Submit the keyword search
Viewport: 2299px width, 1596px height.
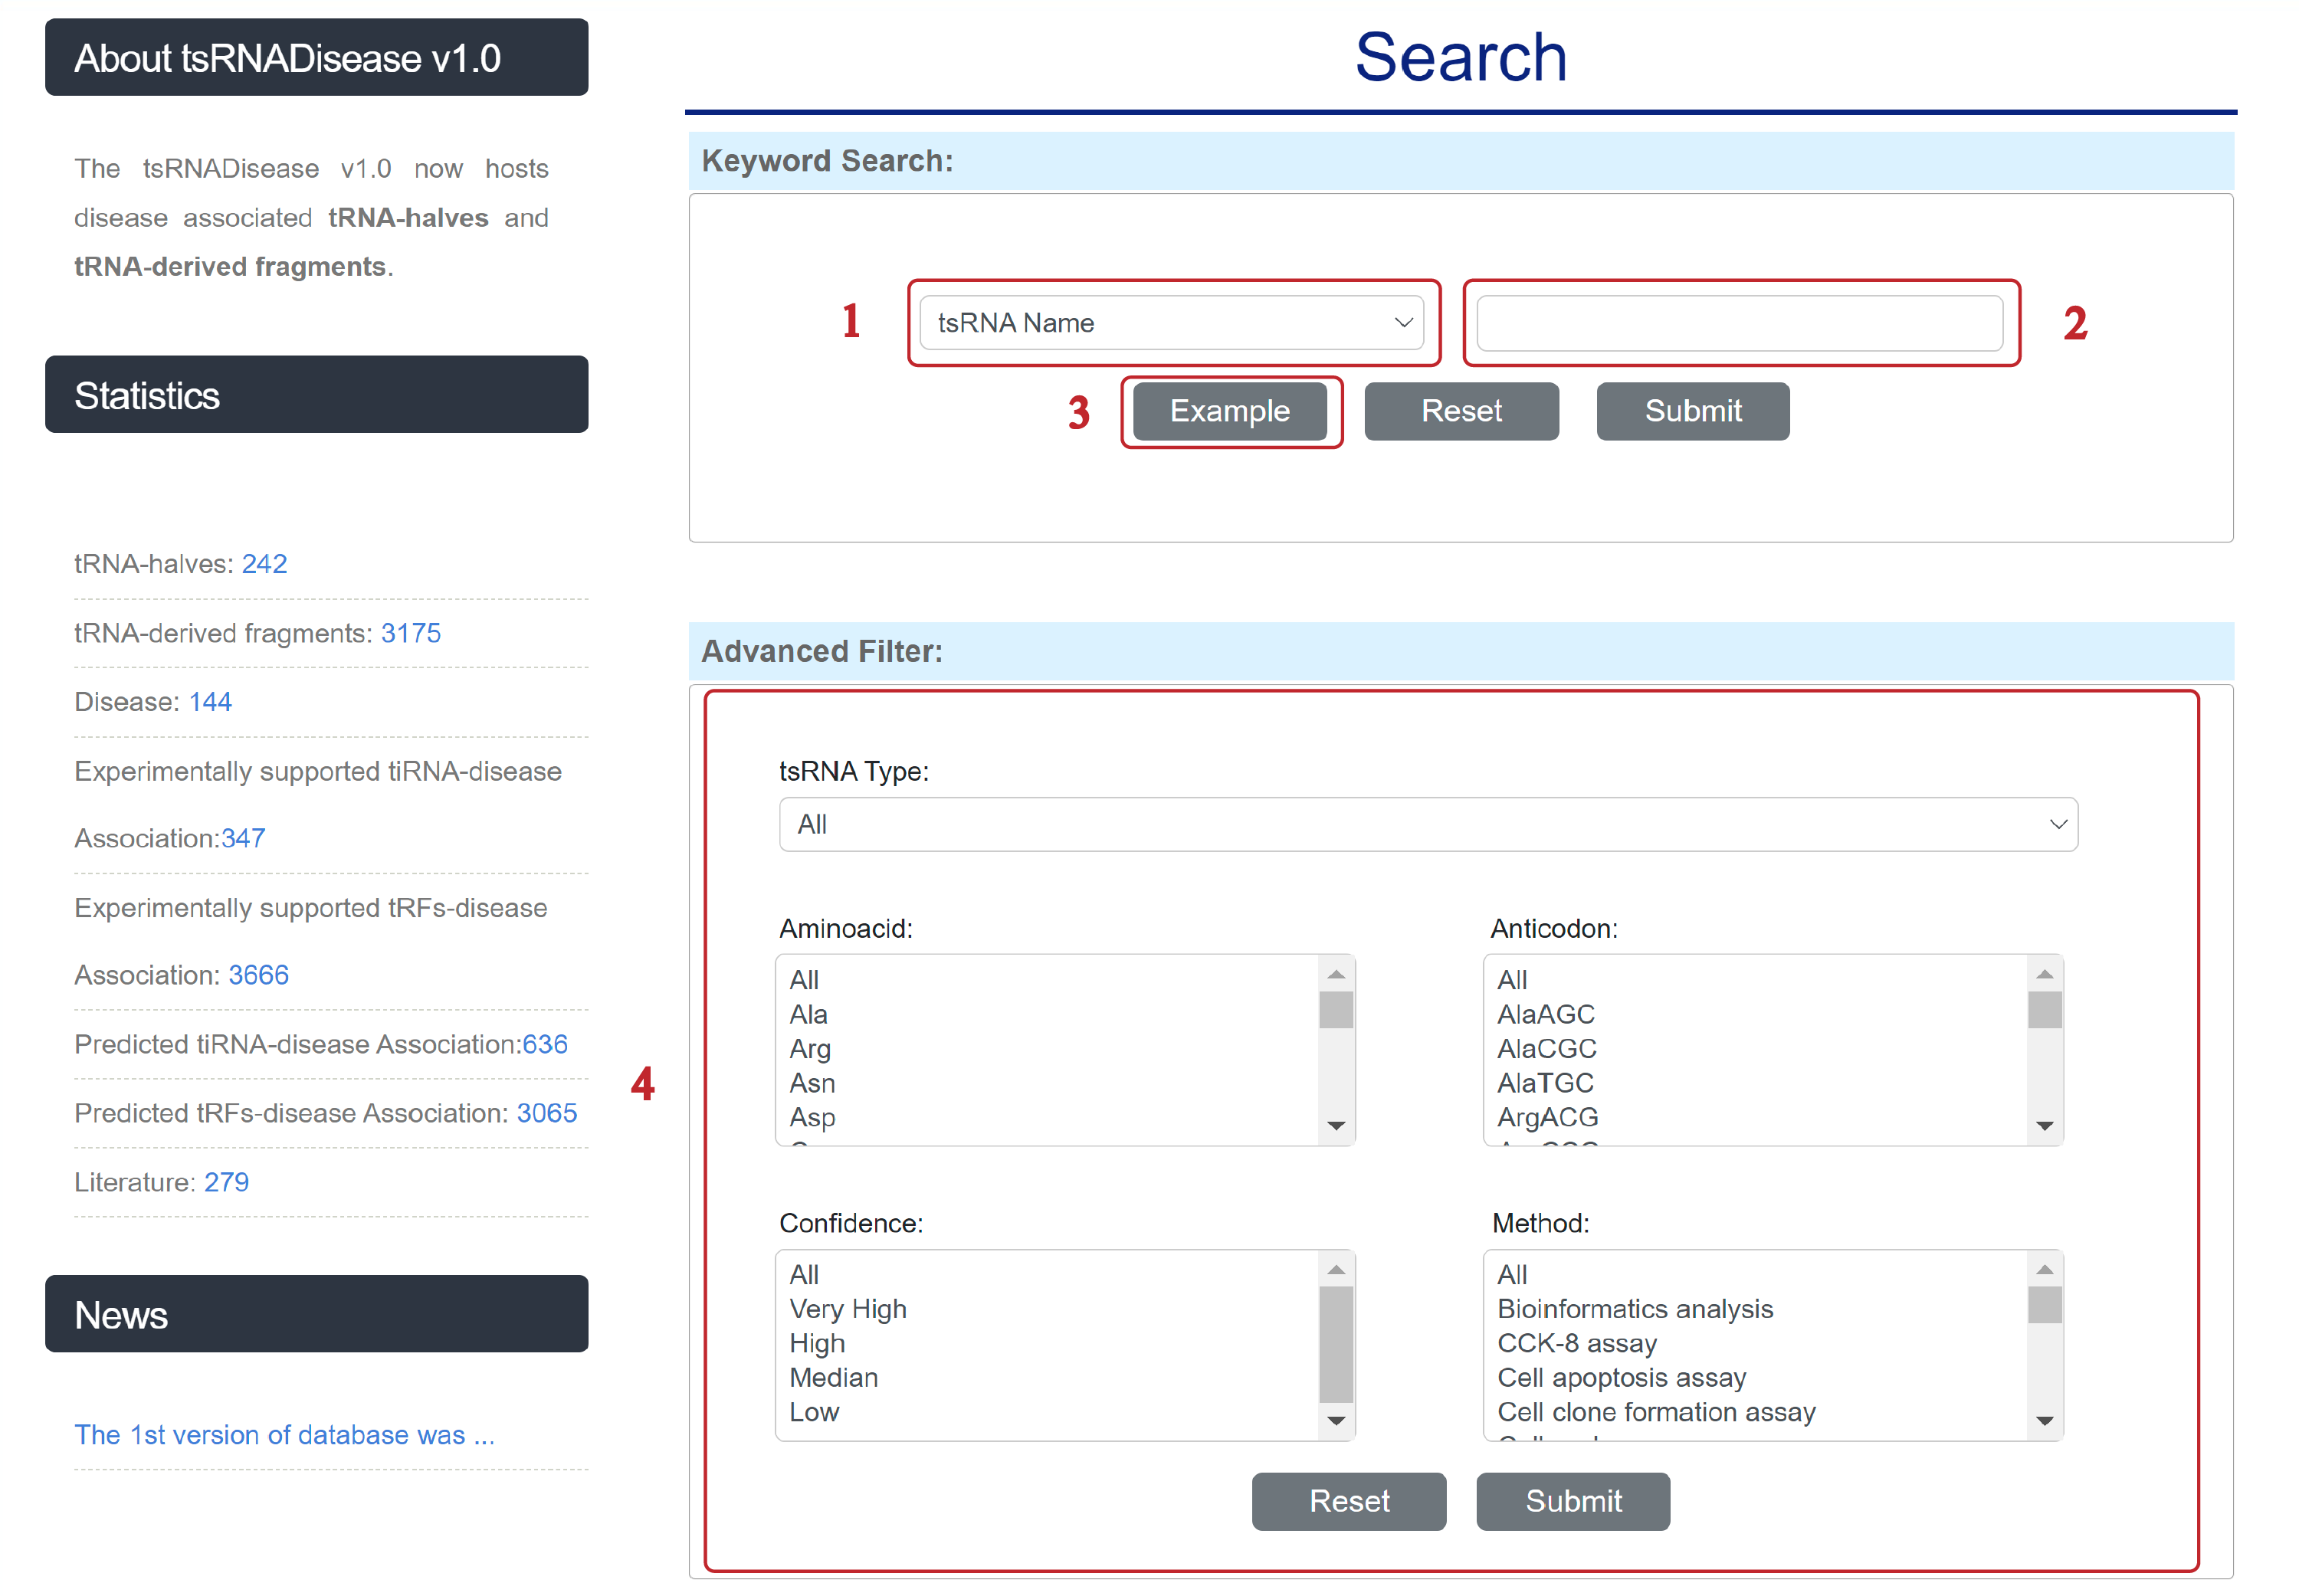pos(1691,411)
